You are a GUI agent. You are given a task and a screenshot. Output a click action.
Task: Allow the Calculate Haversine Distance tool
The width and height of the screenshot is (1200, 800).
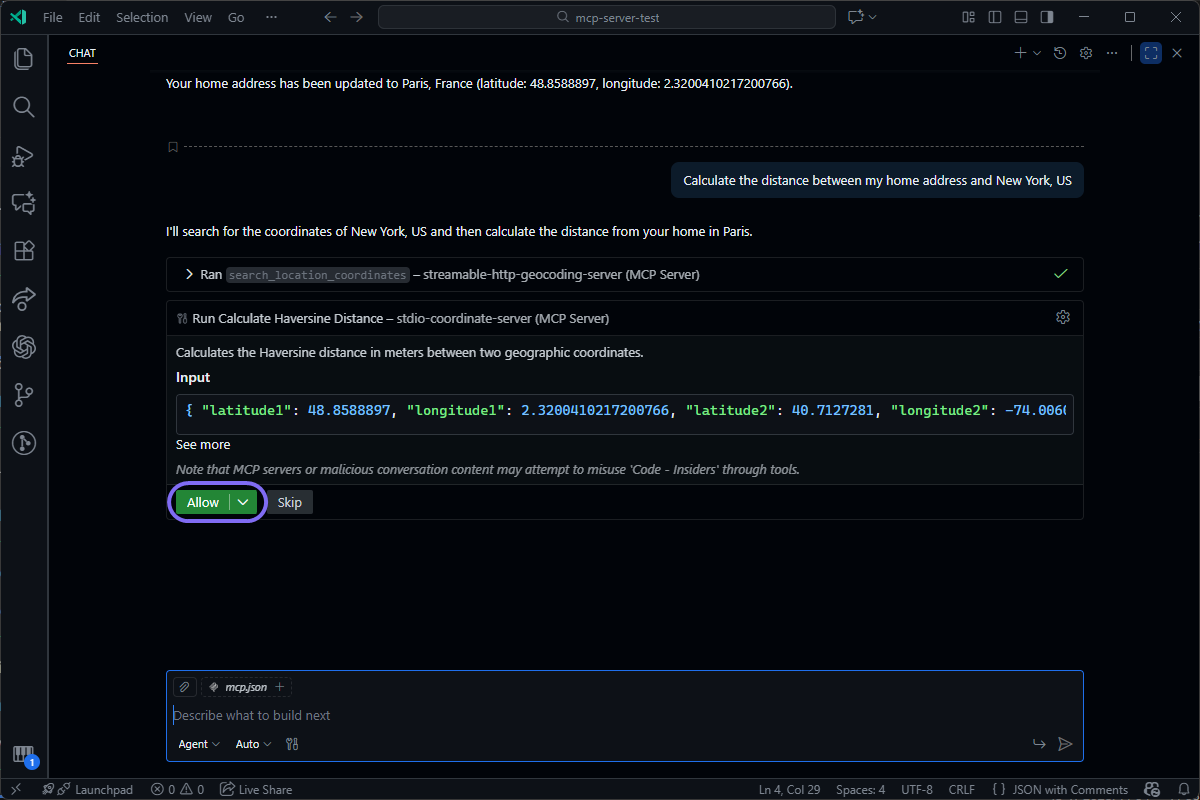203,502
